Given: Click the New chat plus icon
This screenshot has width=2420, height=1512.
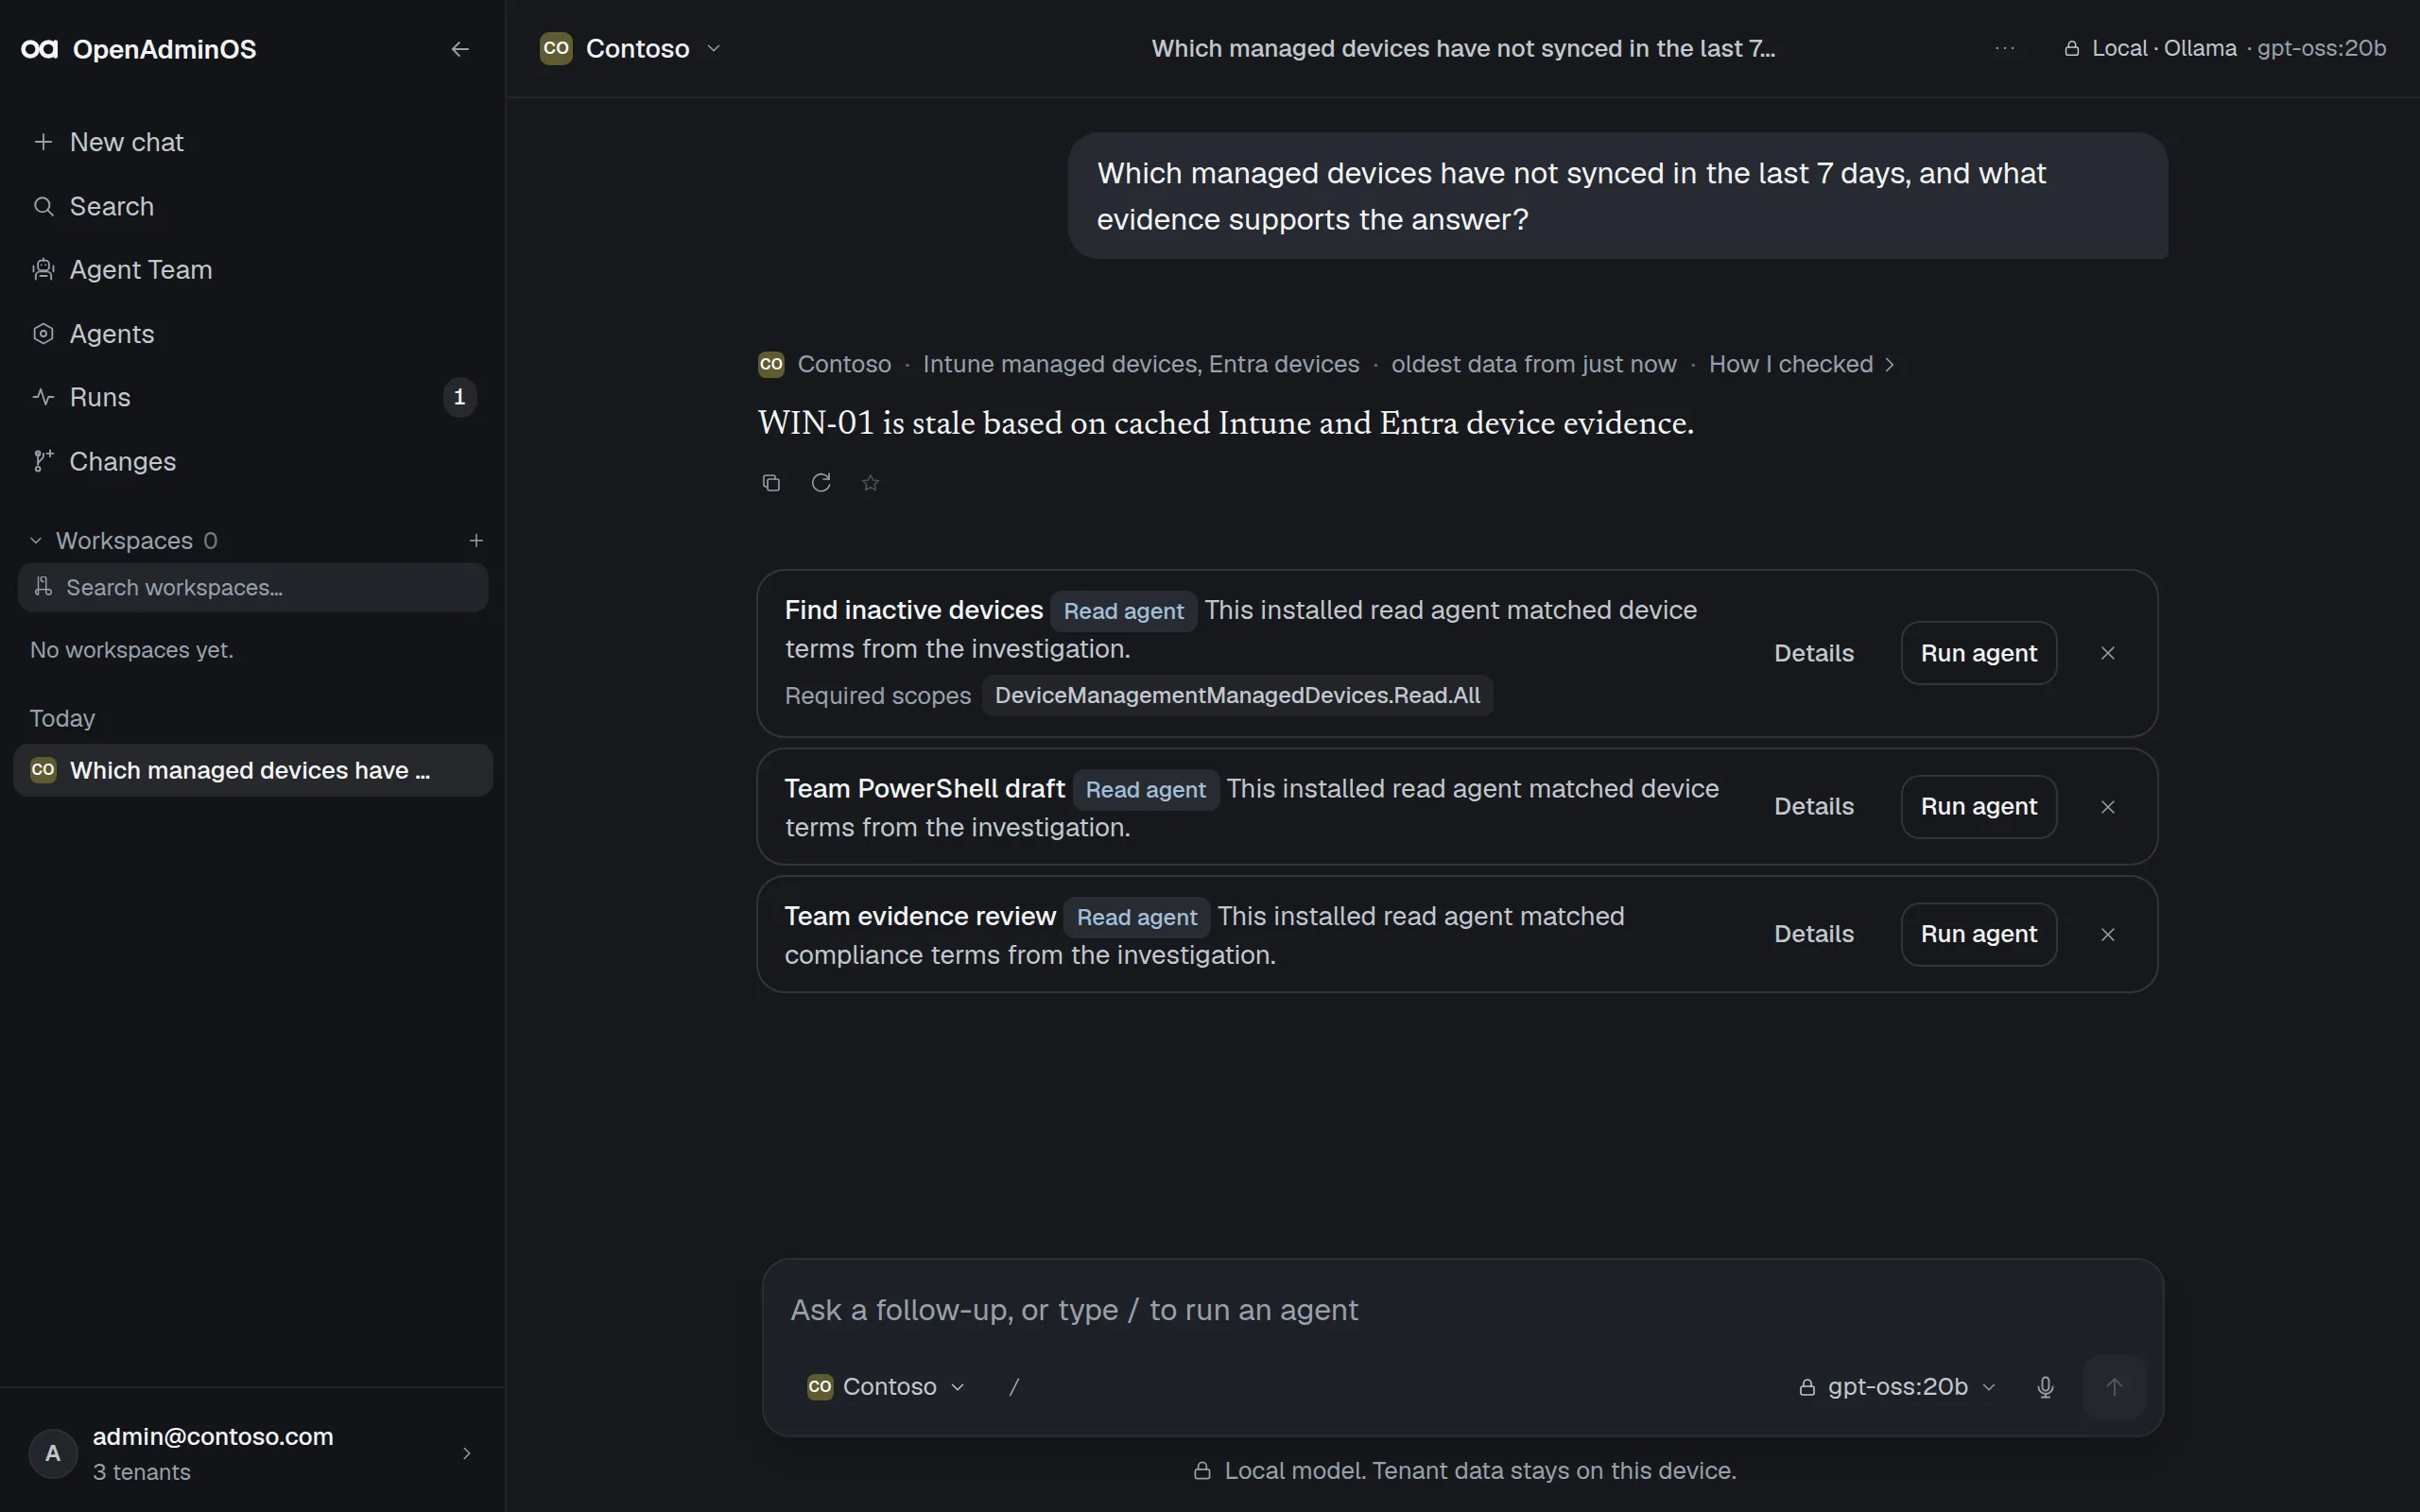Looking at the screenshot, I should pos(43,142).
